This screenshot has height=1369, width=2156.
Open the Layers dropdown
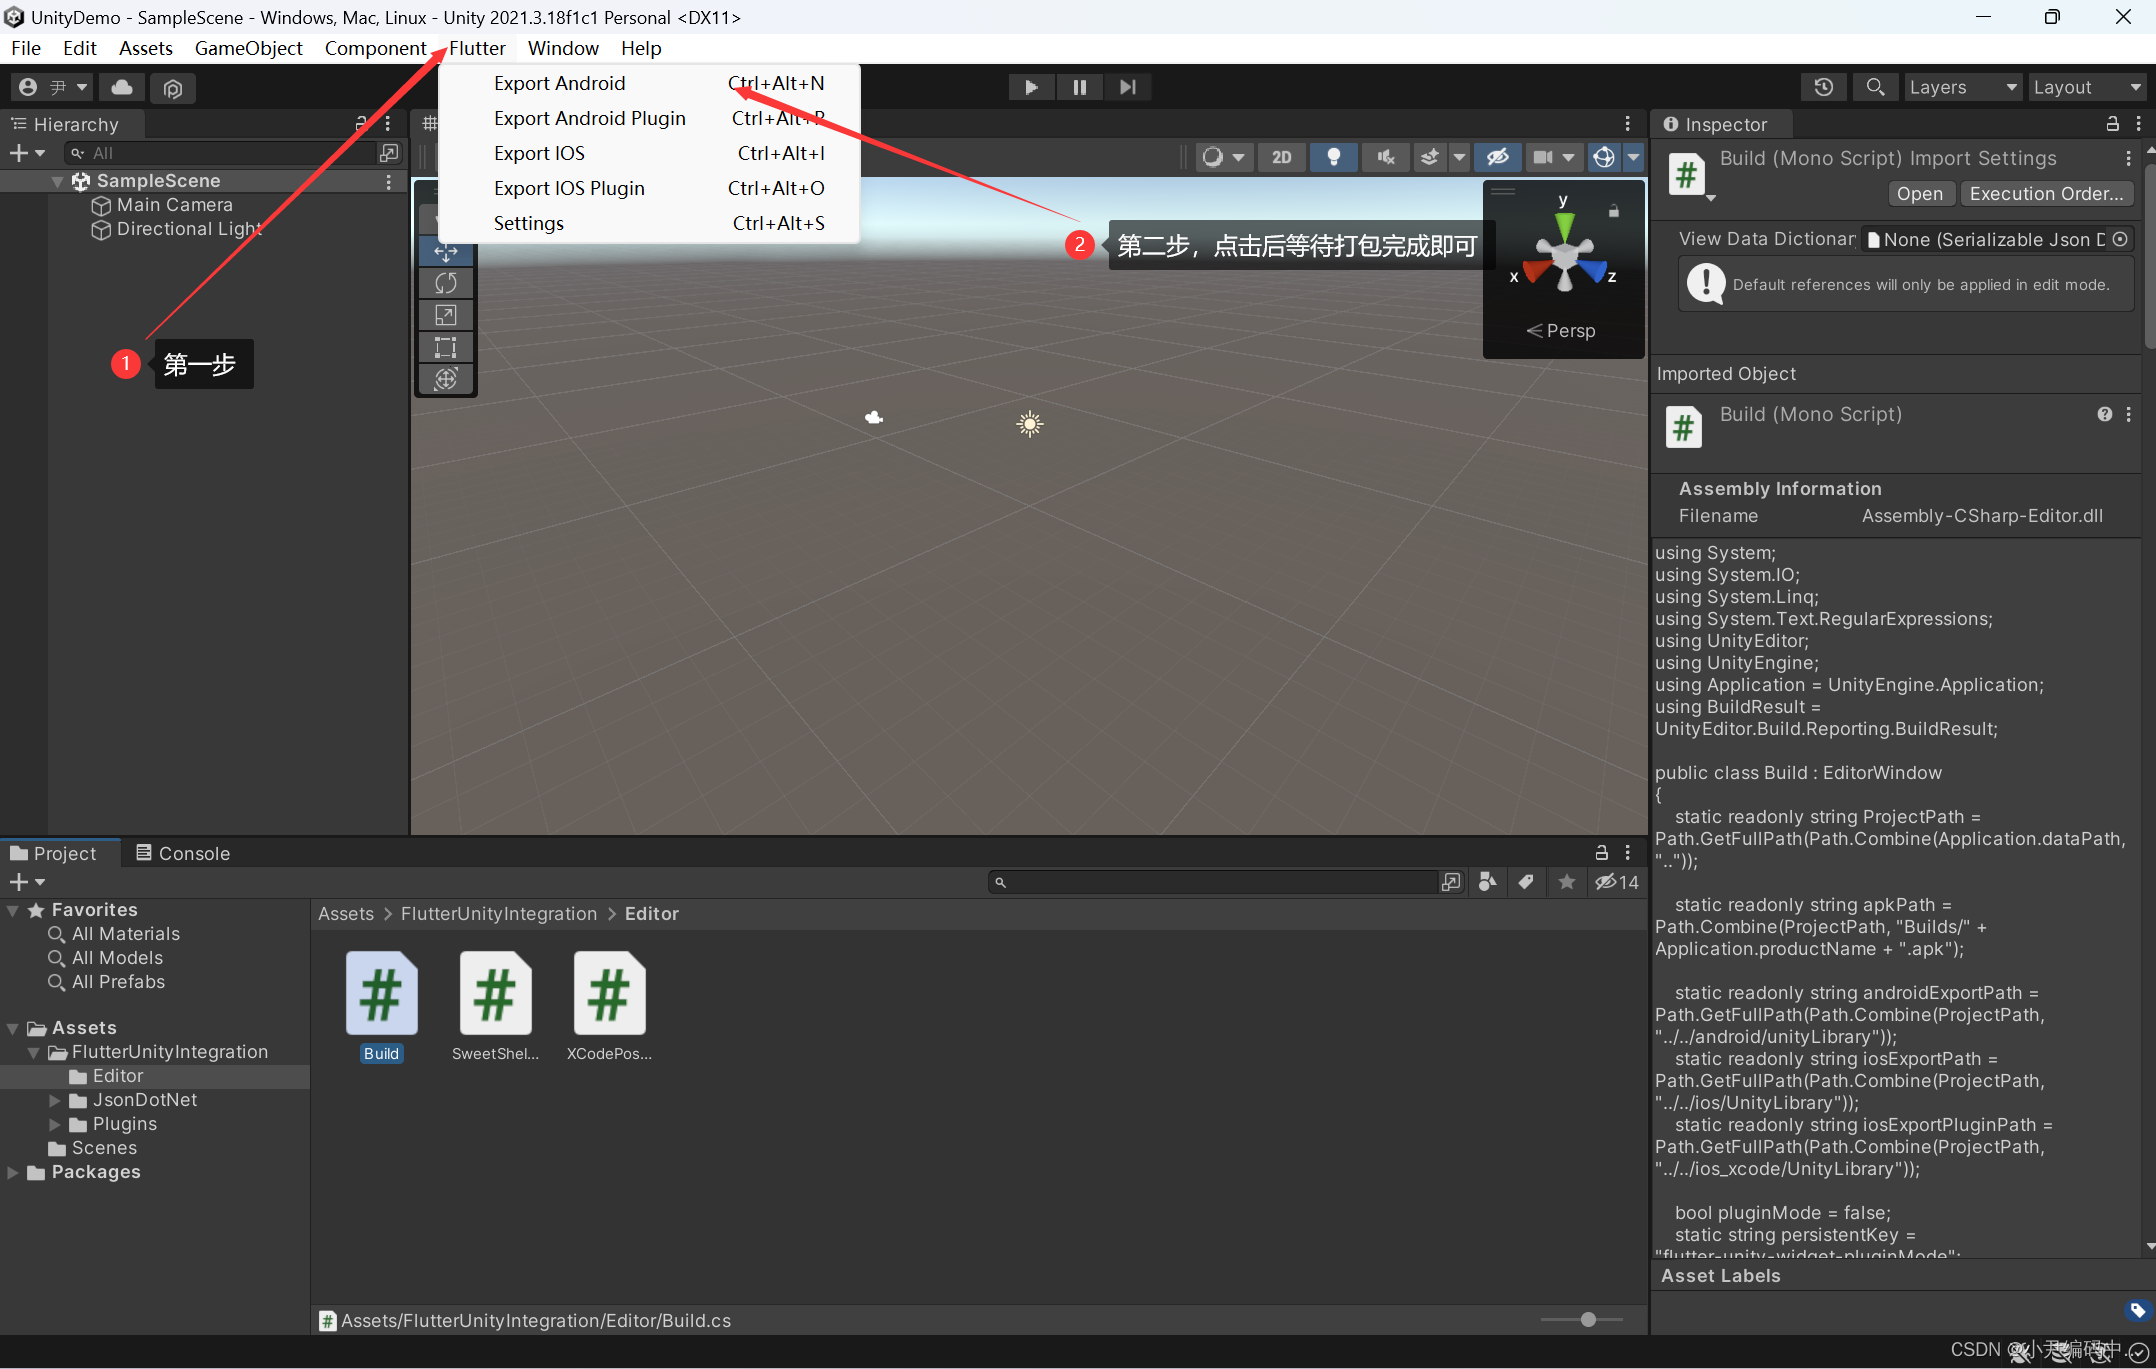pos(1963,87)
